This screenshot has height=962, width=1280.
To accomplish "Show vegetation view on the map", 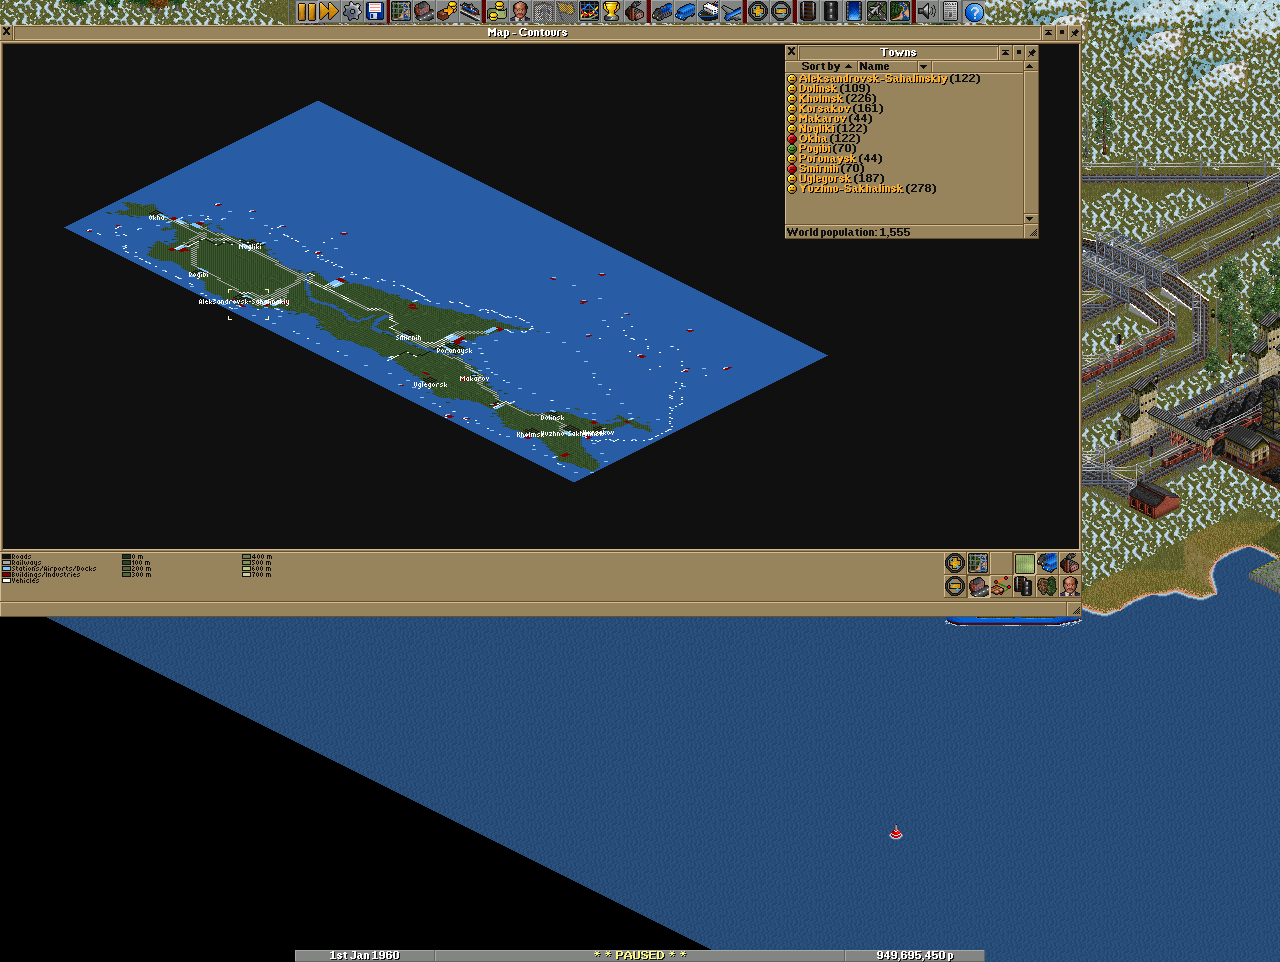I will pos(1047,586).
